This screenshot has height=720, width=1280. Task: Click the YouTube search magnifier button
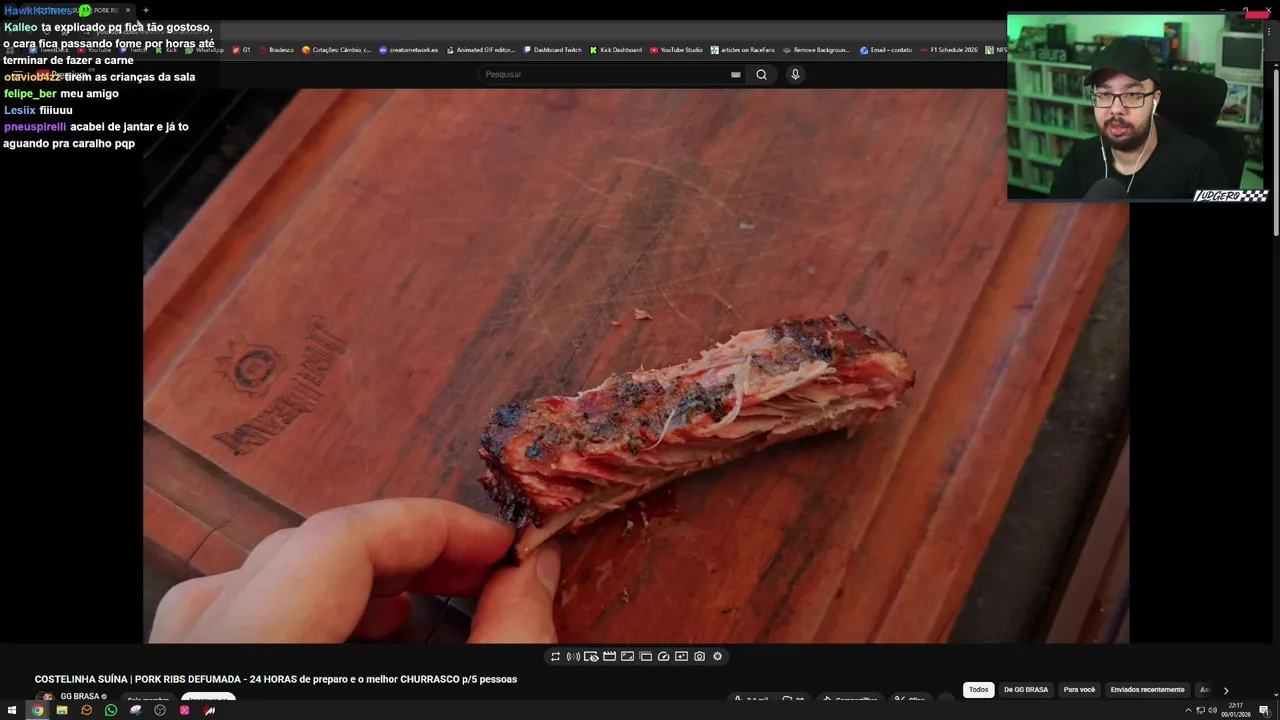761,74
